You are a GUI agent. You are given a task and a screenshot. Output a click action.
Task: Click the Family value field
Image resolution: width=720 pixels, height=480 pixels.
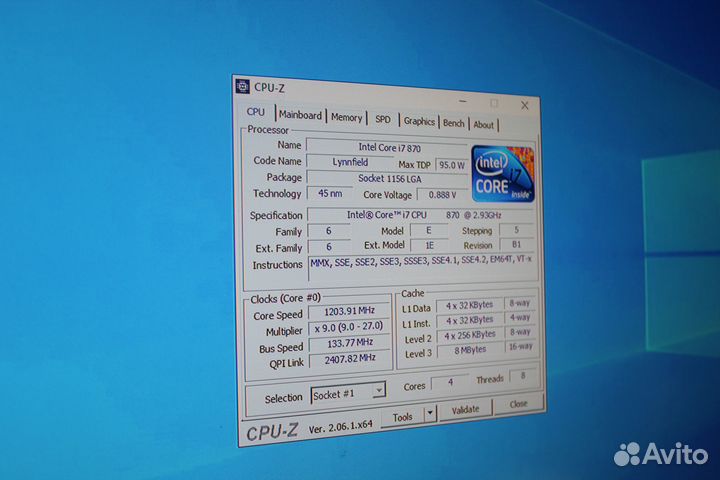329,231
